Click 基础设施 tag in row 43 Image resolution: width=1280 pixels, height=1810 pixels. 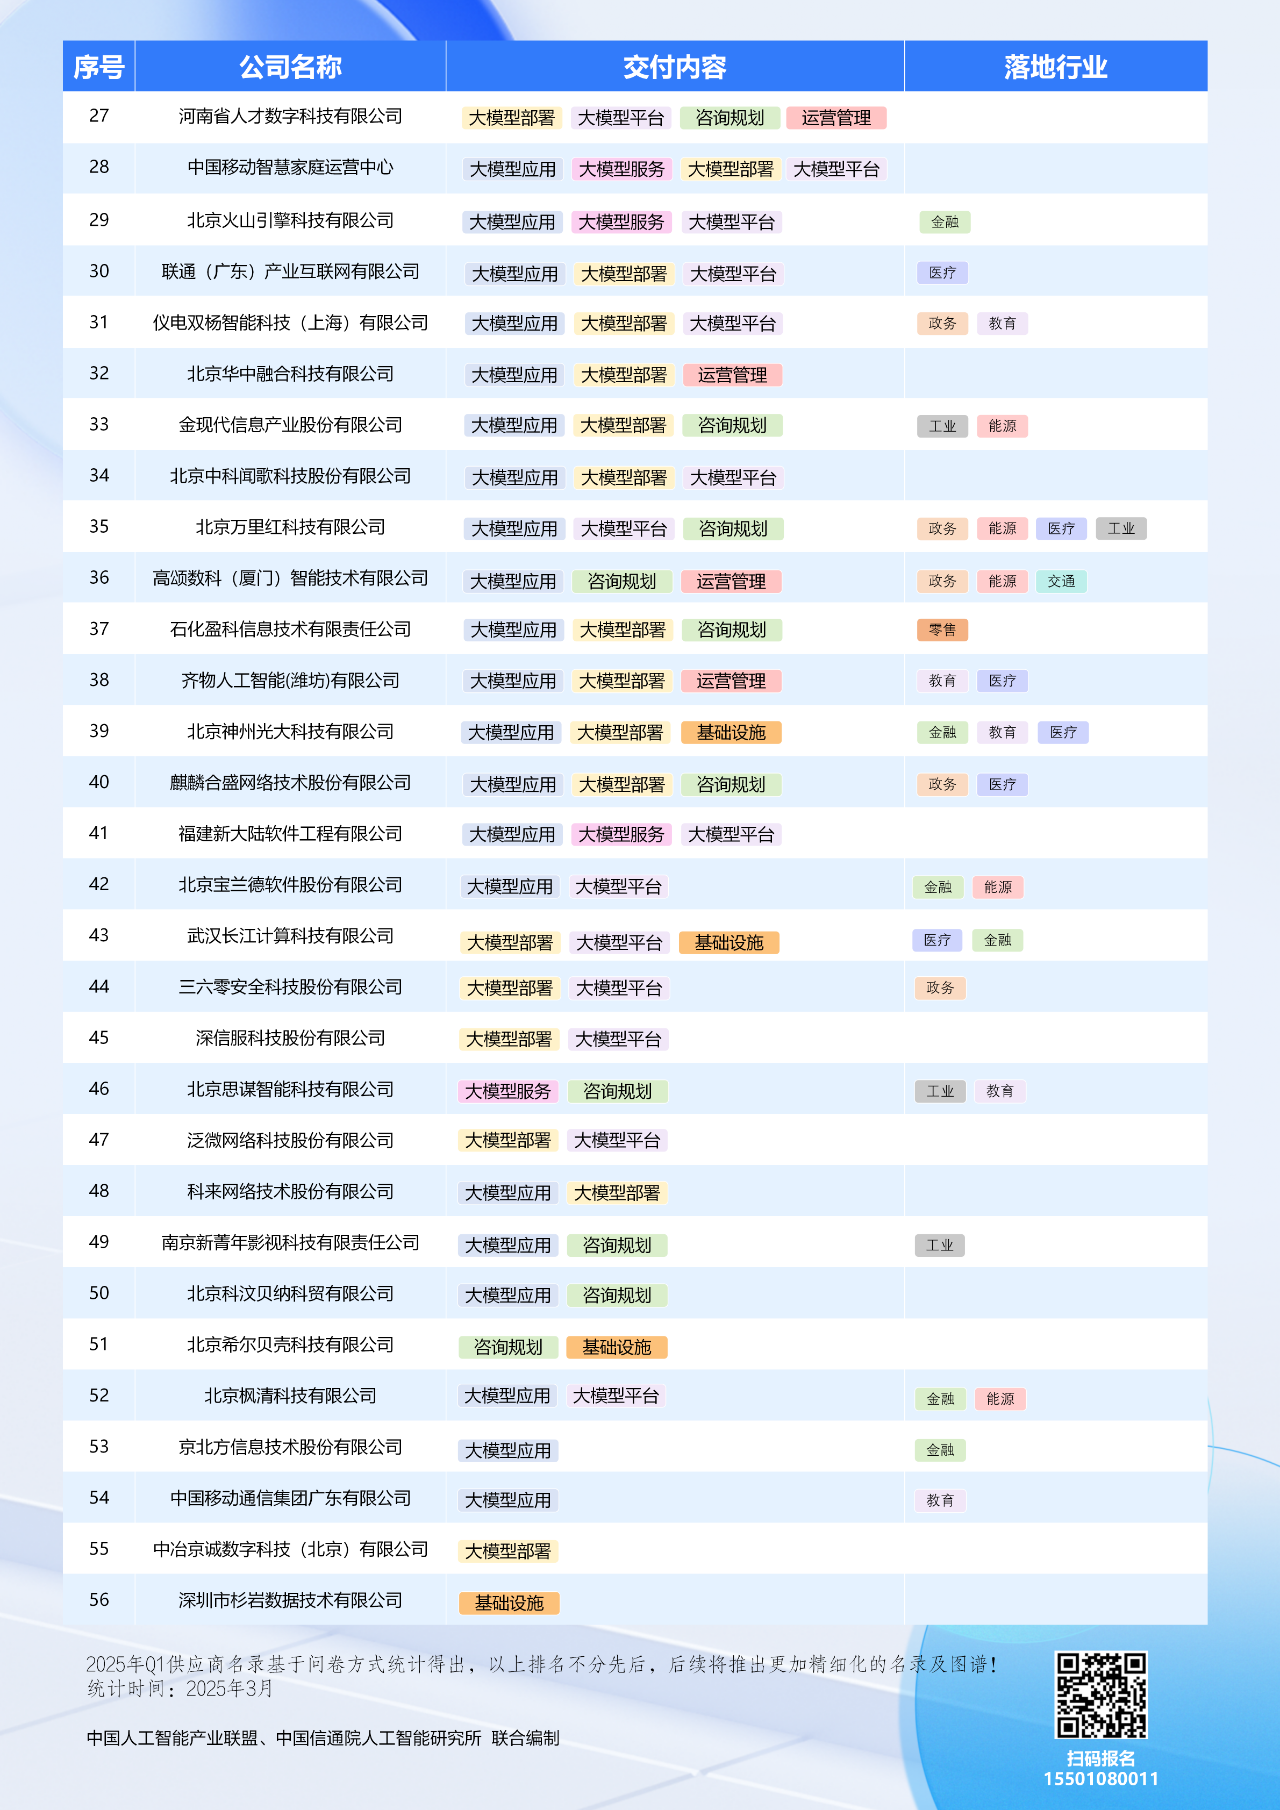[729, 942]
